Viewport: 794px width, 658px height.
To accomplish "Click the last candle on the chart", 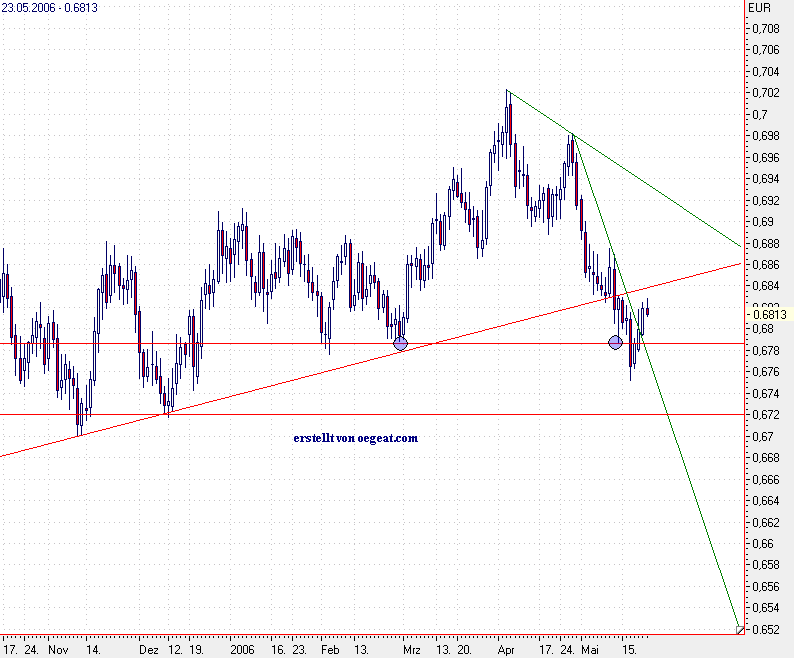I will (648, 311).
